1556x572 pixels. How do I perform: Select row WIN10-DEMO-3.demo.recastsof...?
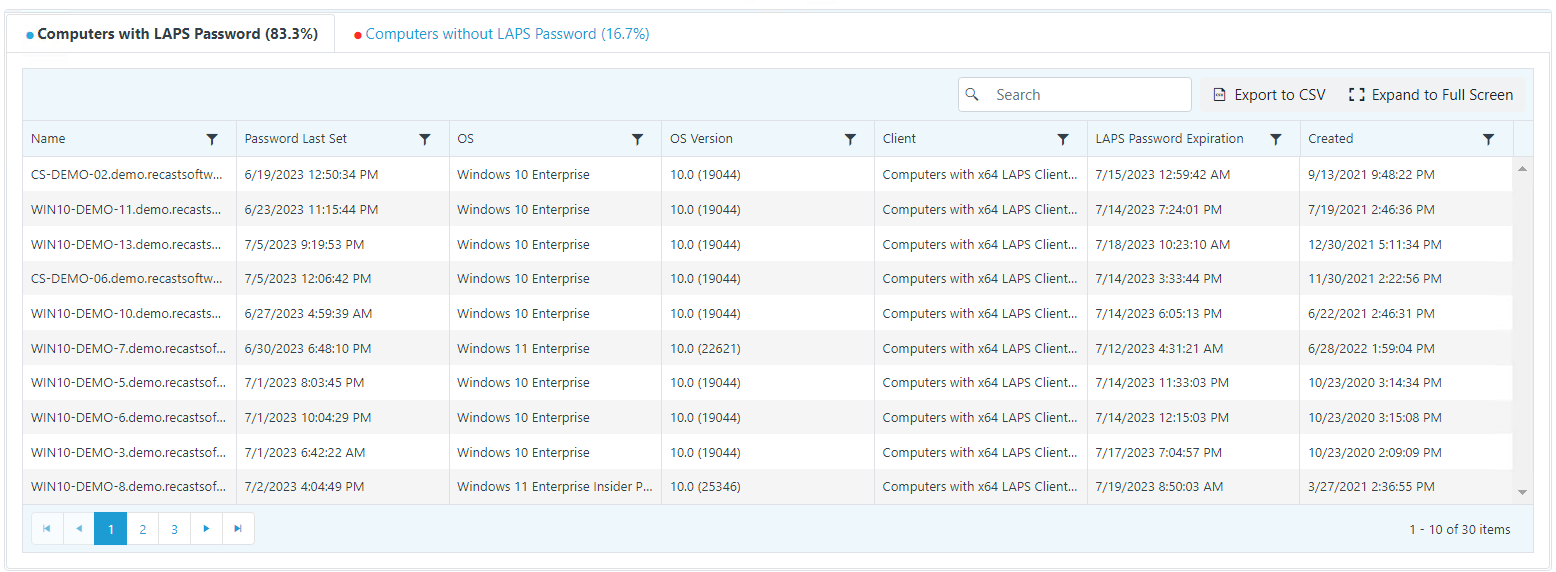[x=767, y=452]
